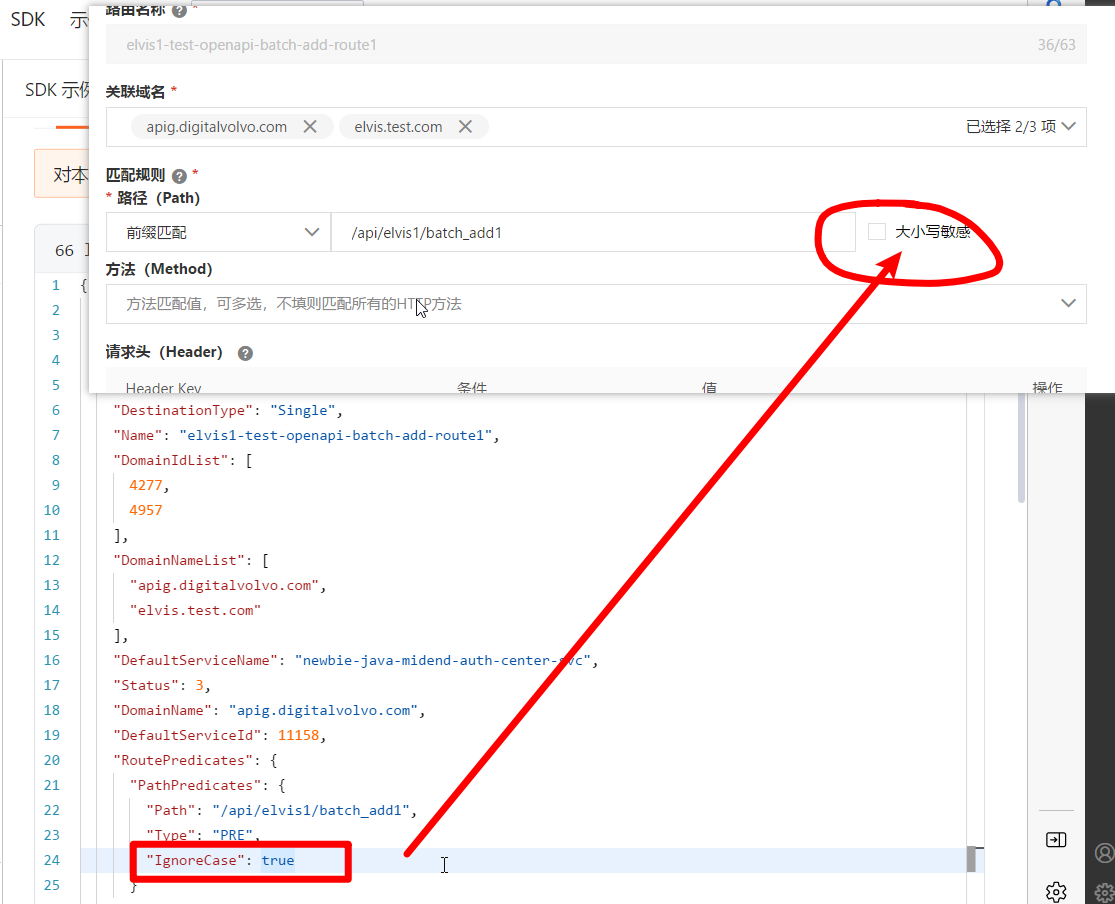Click the "elvis.test.com" string on code line 14
The height and width of the screenshot is (904, 1115).
pyautogui.click(x=195, y=610)
